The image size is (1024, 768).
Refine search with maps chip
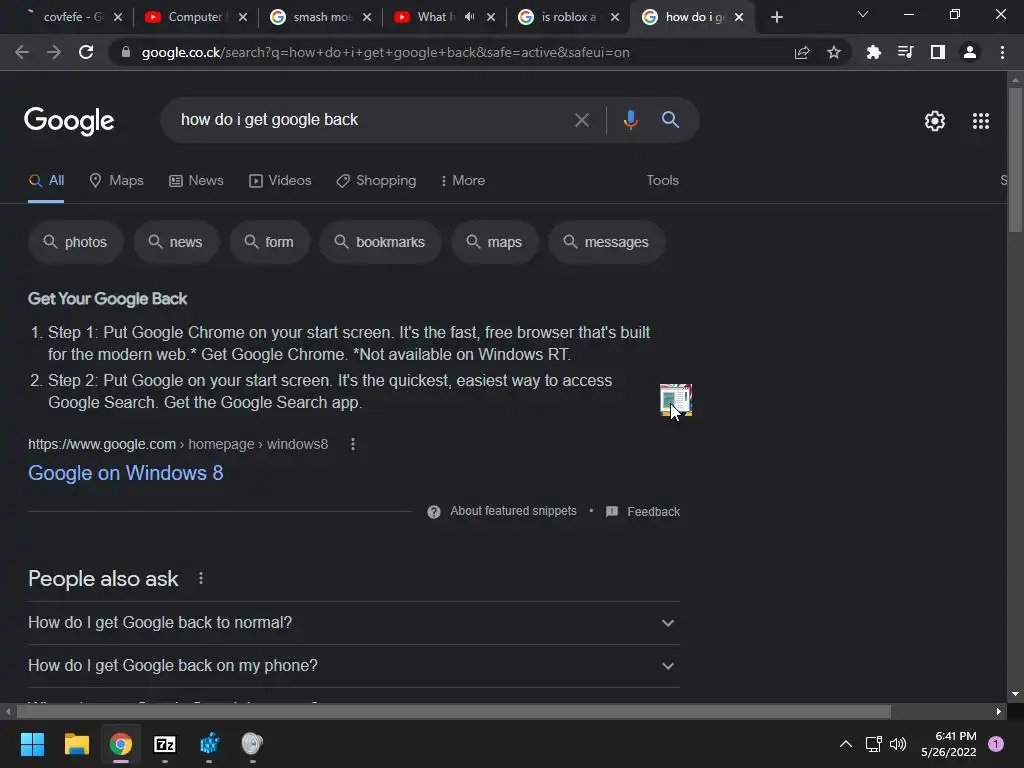494,242
